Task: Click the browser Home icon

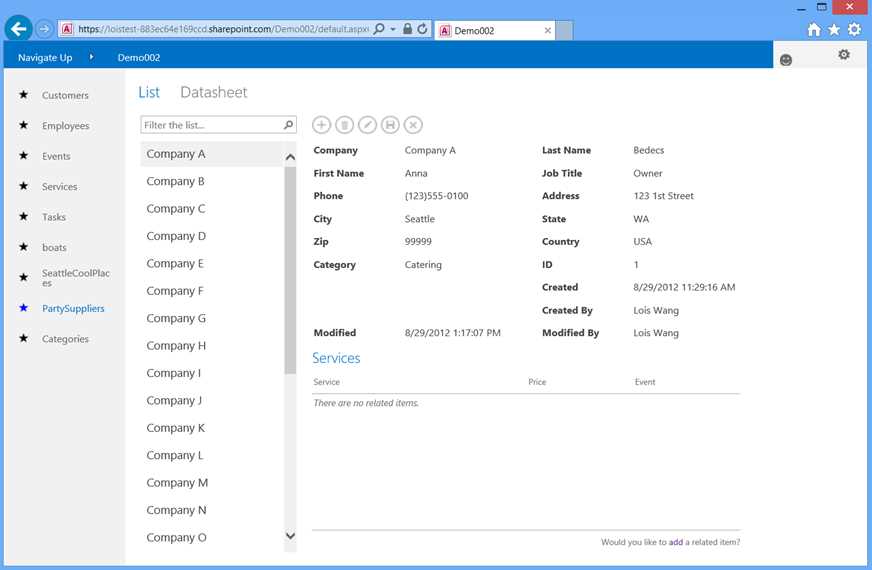Action: click(x=814, y=29)
